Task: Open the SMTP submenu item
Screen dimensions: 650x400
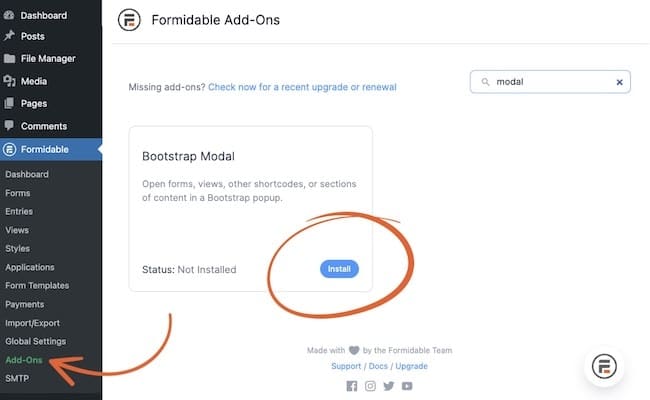Action: (x=17, y=378)
